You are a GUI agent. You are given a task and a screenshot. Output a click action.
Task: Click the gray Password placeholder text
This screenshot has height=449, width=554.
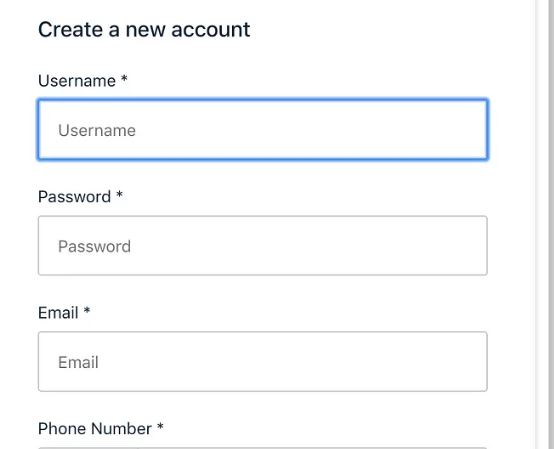(94, 247)
